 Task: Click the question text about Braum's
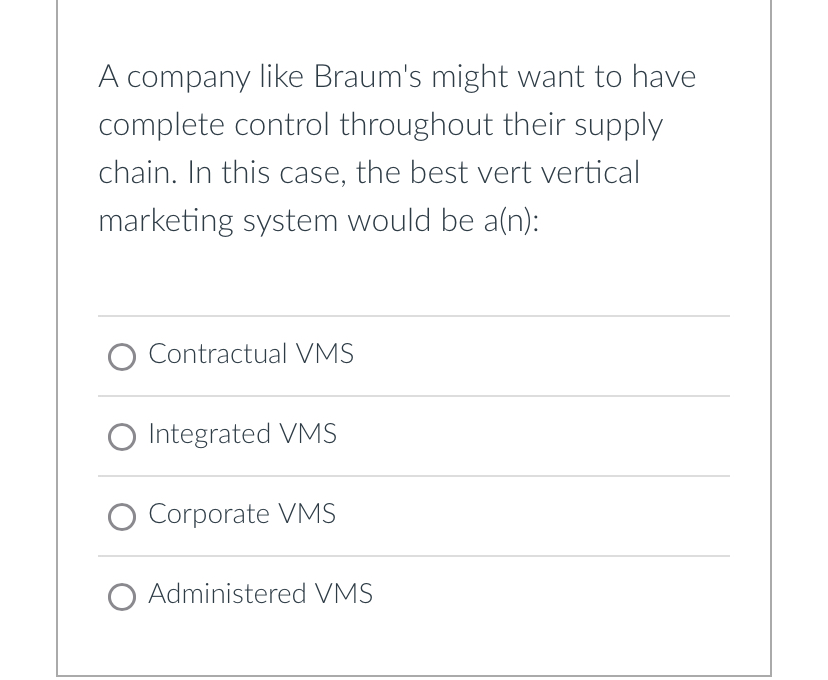click(x=397, y=148)
